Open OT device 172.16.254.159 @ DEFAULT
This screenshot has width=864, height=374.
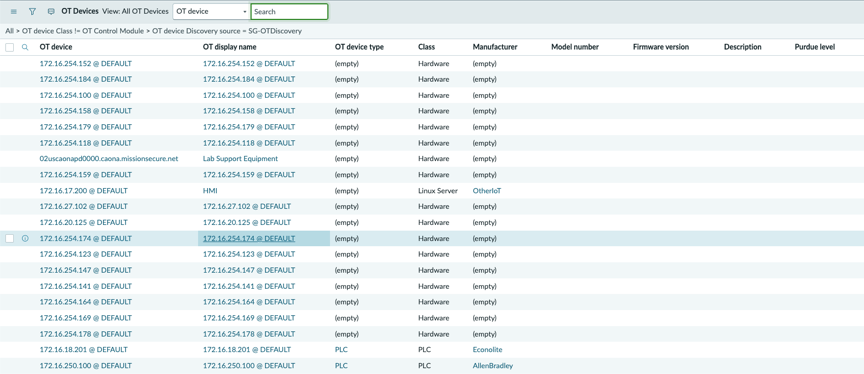[x=85, y=175]
